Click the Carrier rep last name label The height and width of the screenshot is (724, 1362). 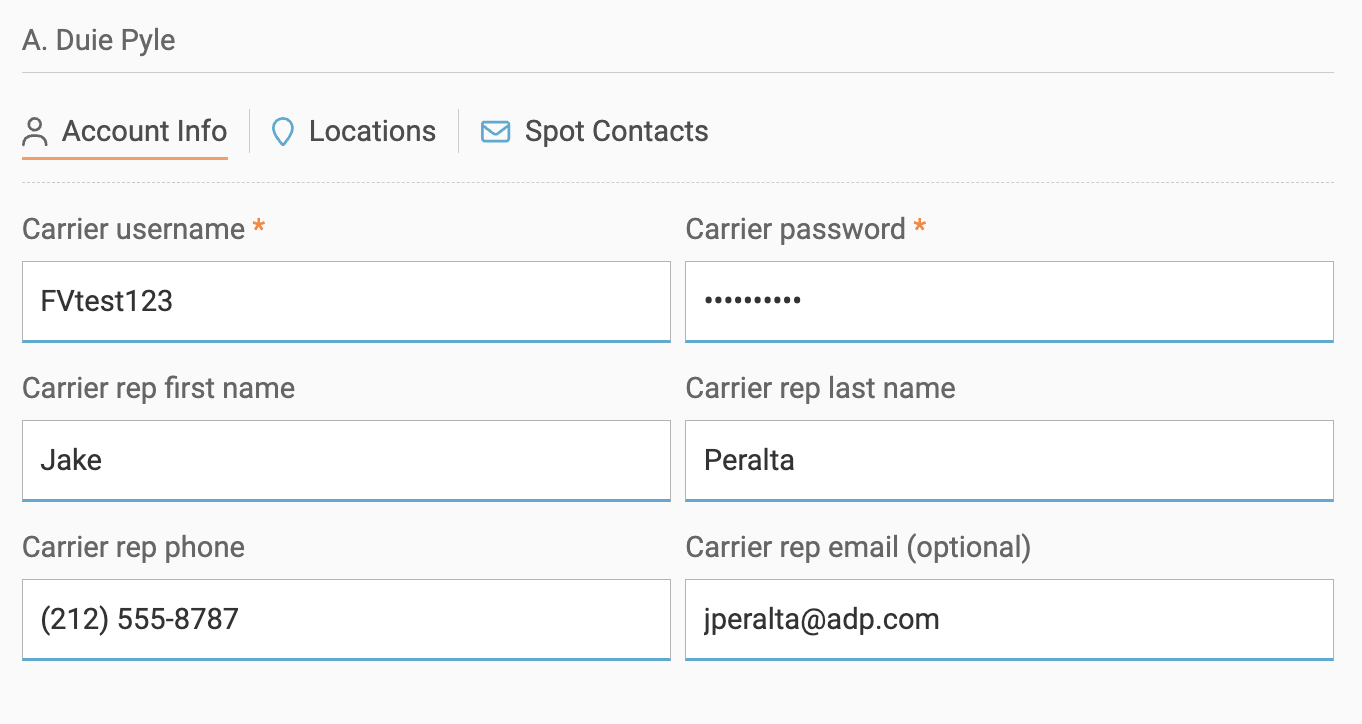coord(820,388)
